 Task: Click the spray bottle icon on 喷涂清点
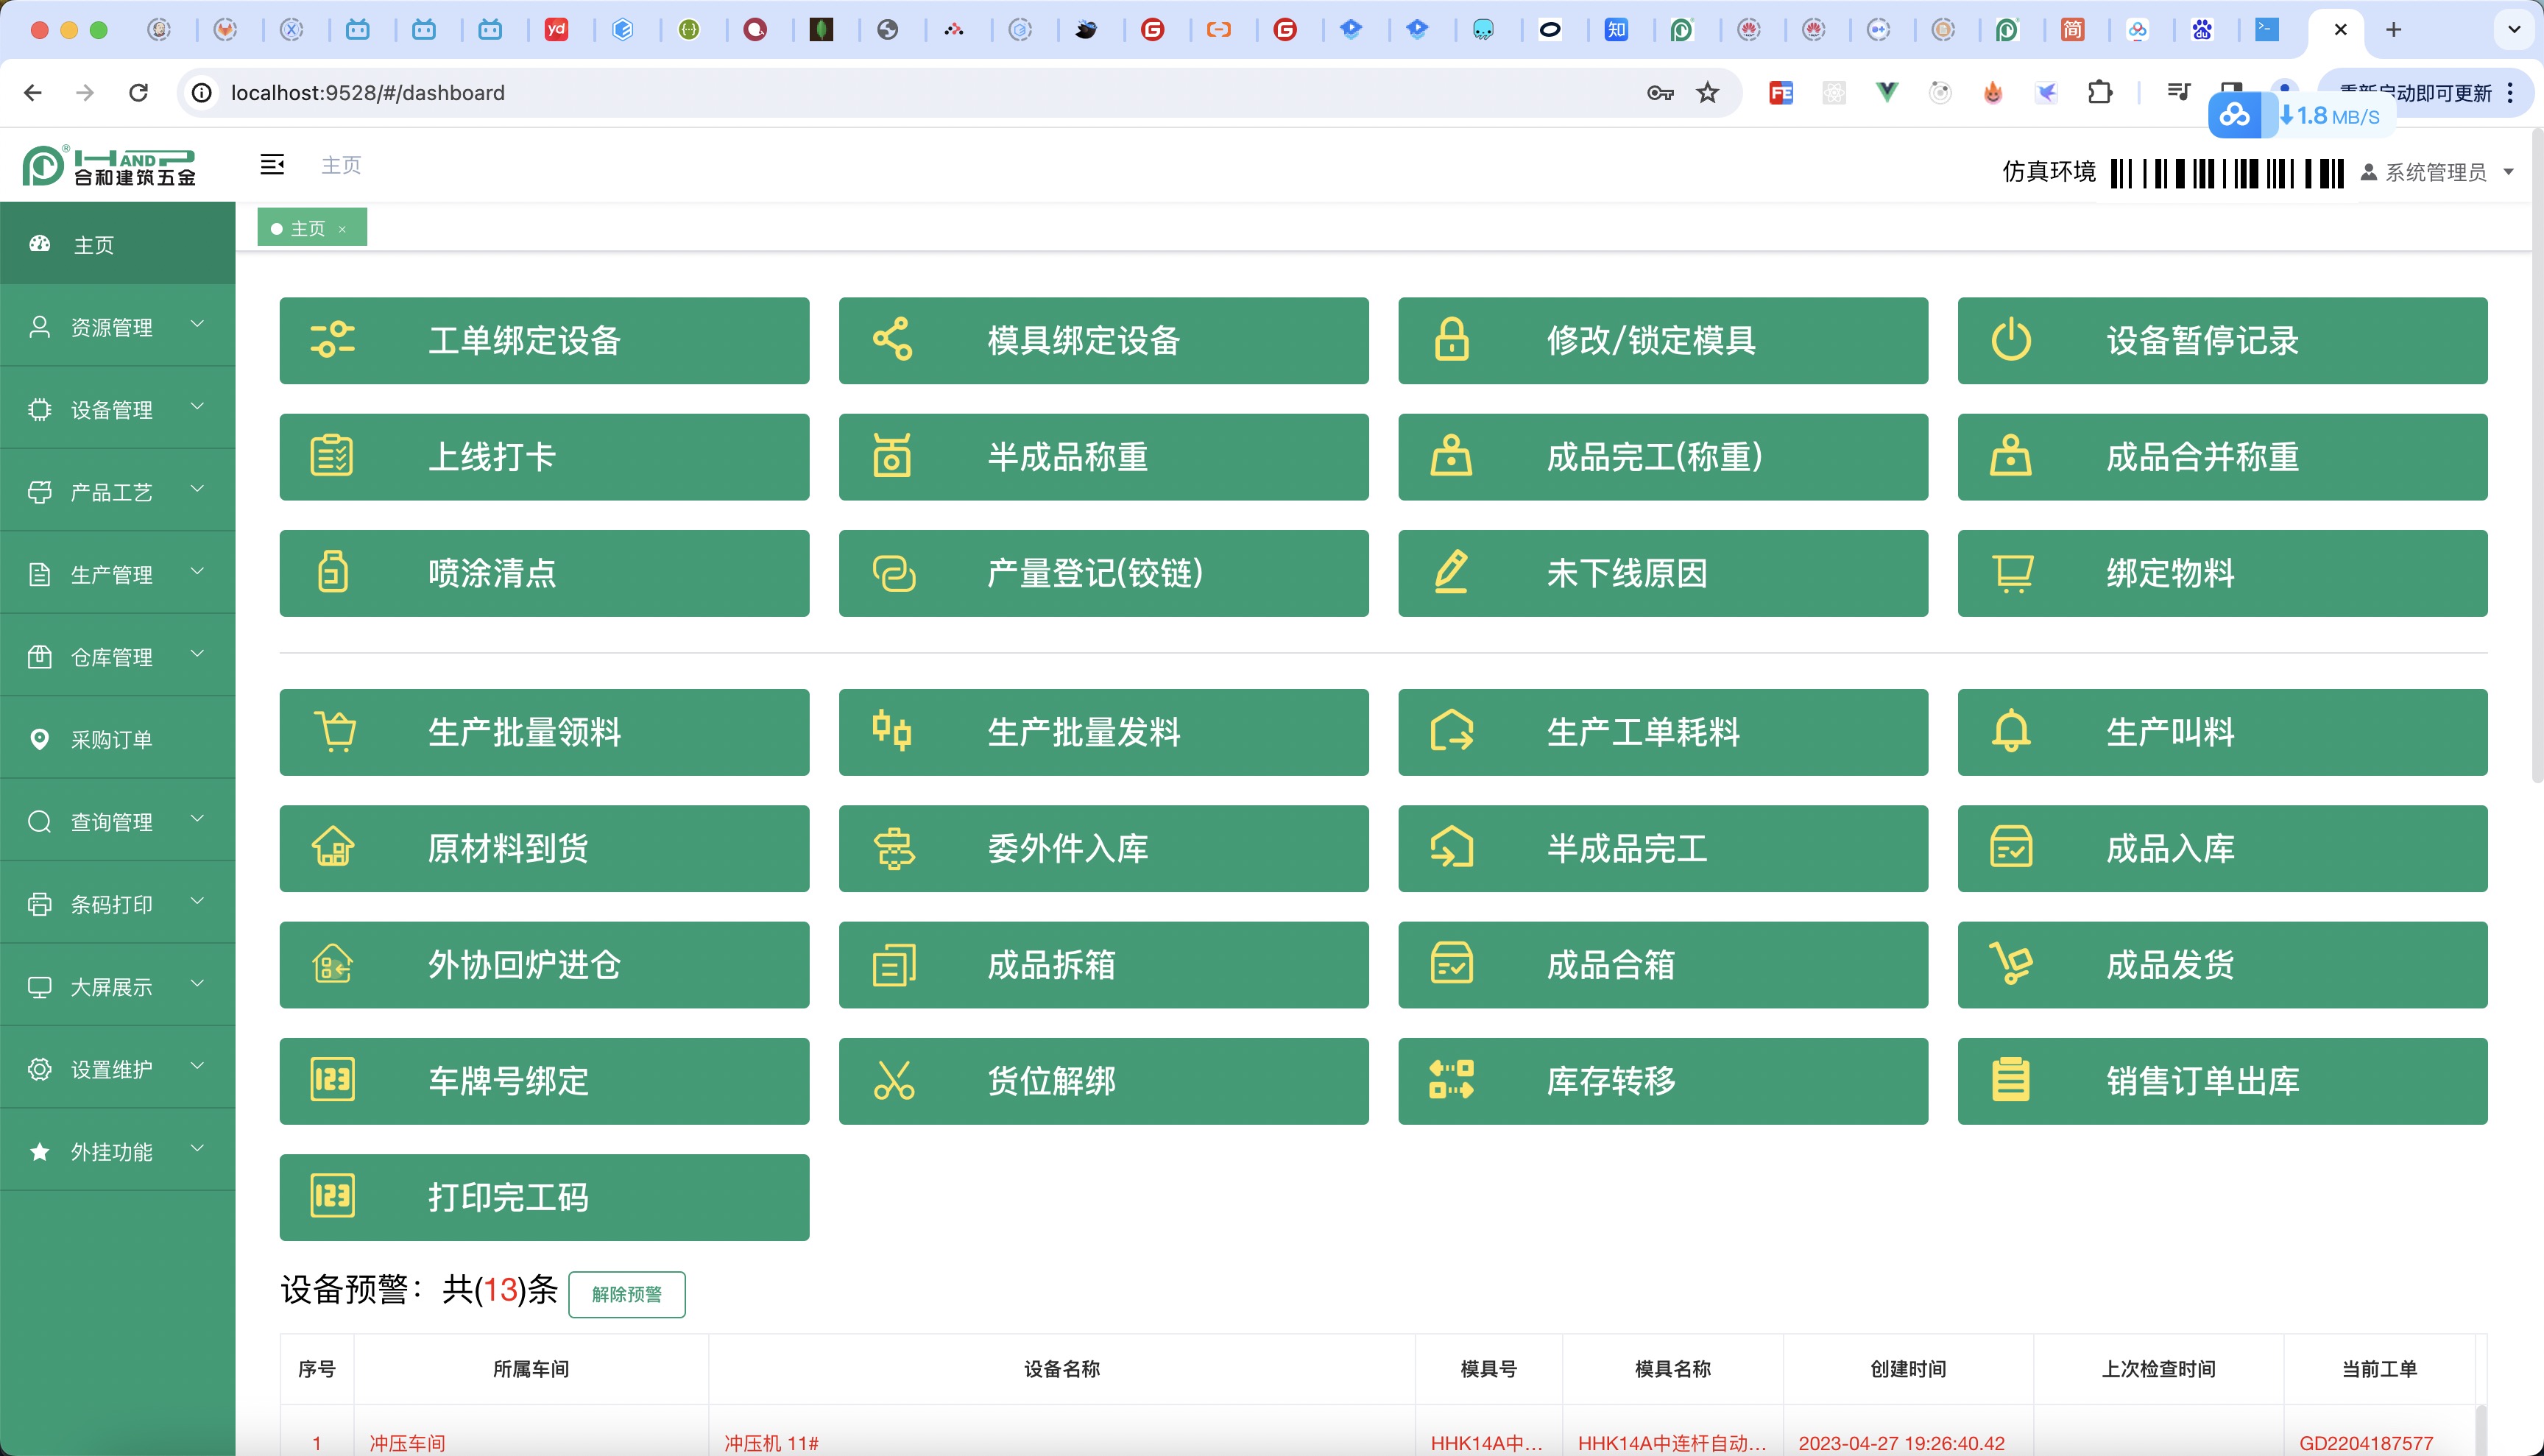[333, 572]
